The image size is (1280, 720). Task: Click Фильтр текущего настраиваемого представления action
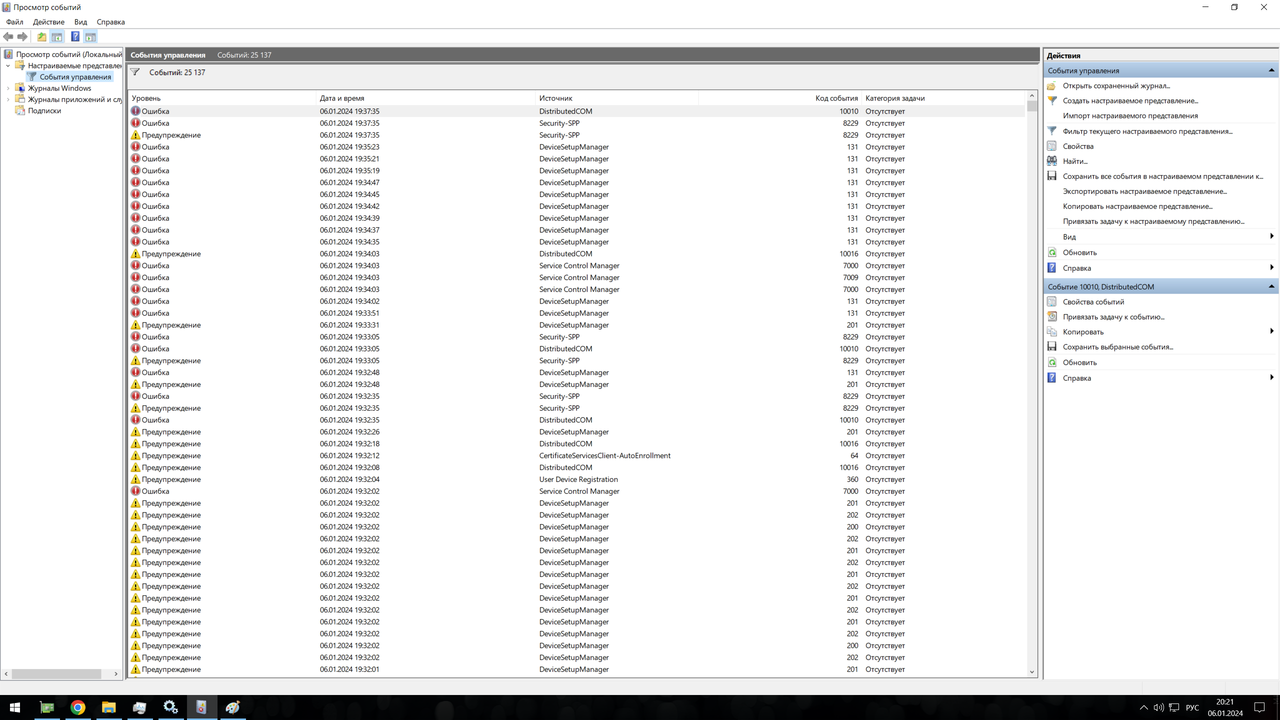pos(1147,131)
